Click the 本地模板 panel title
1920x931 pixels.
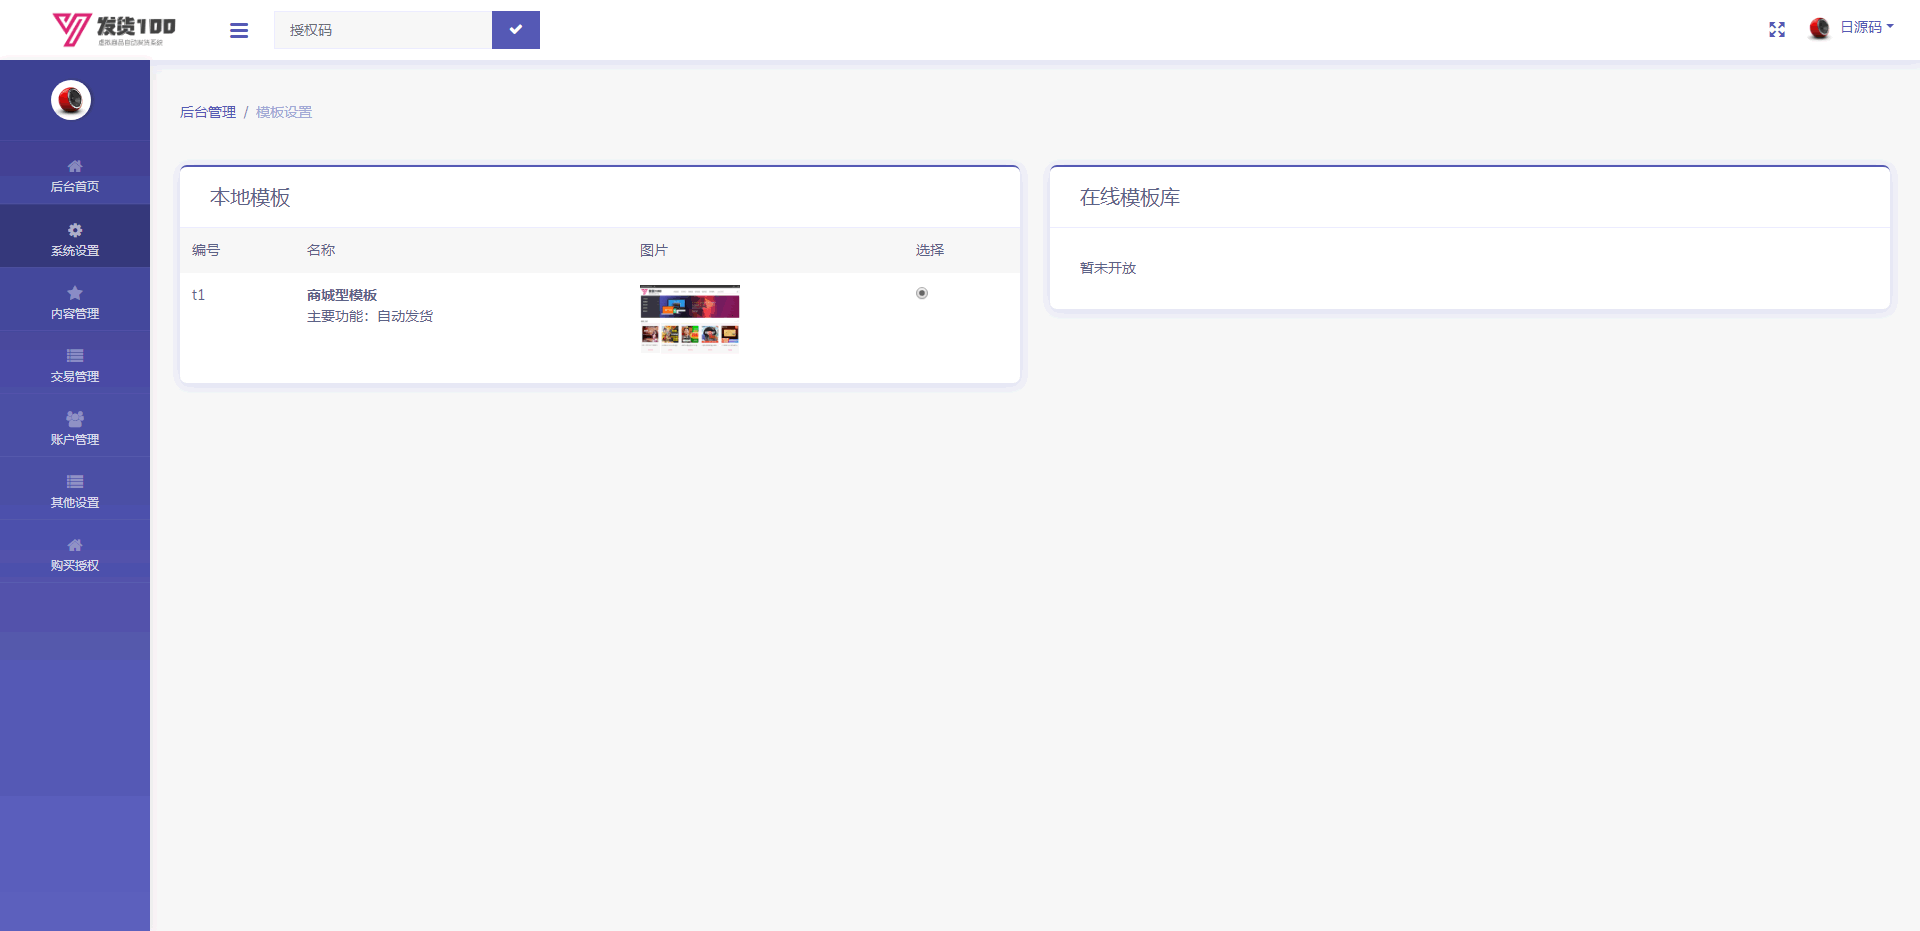click(250, 197)
